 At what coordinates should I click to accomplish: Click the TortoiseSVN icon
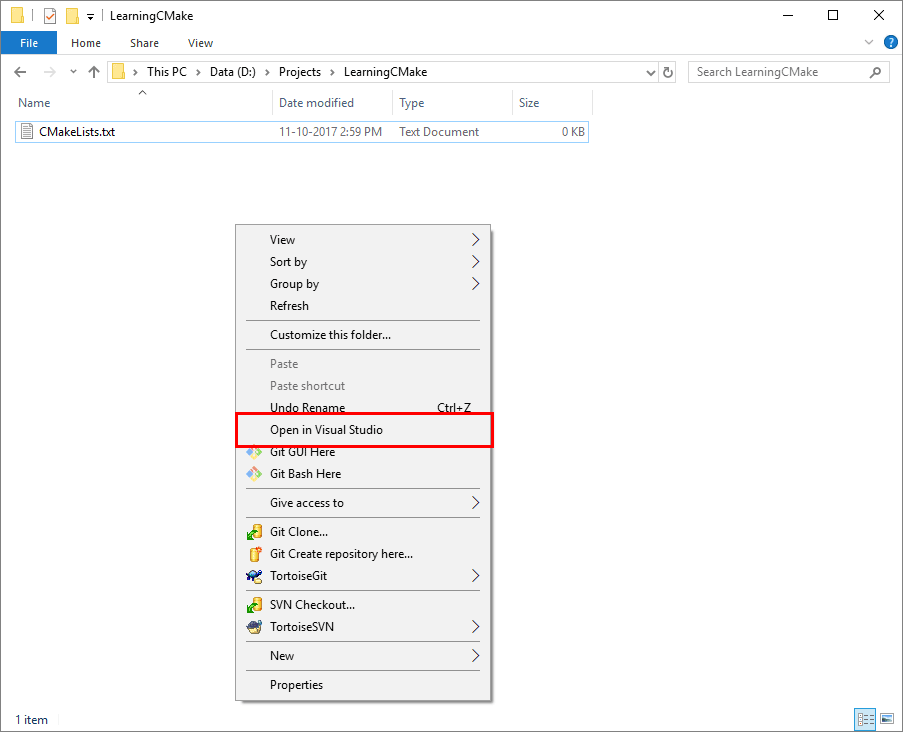[x=254, y=627]
